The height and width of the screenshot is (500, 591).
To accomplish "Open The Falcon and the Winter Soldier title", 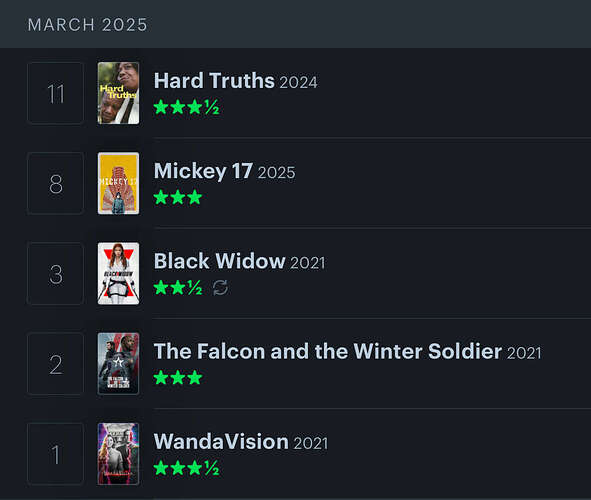I will click(328, 352).
